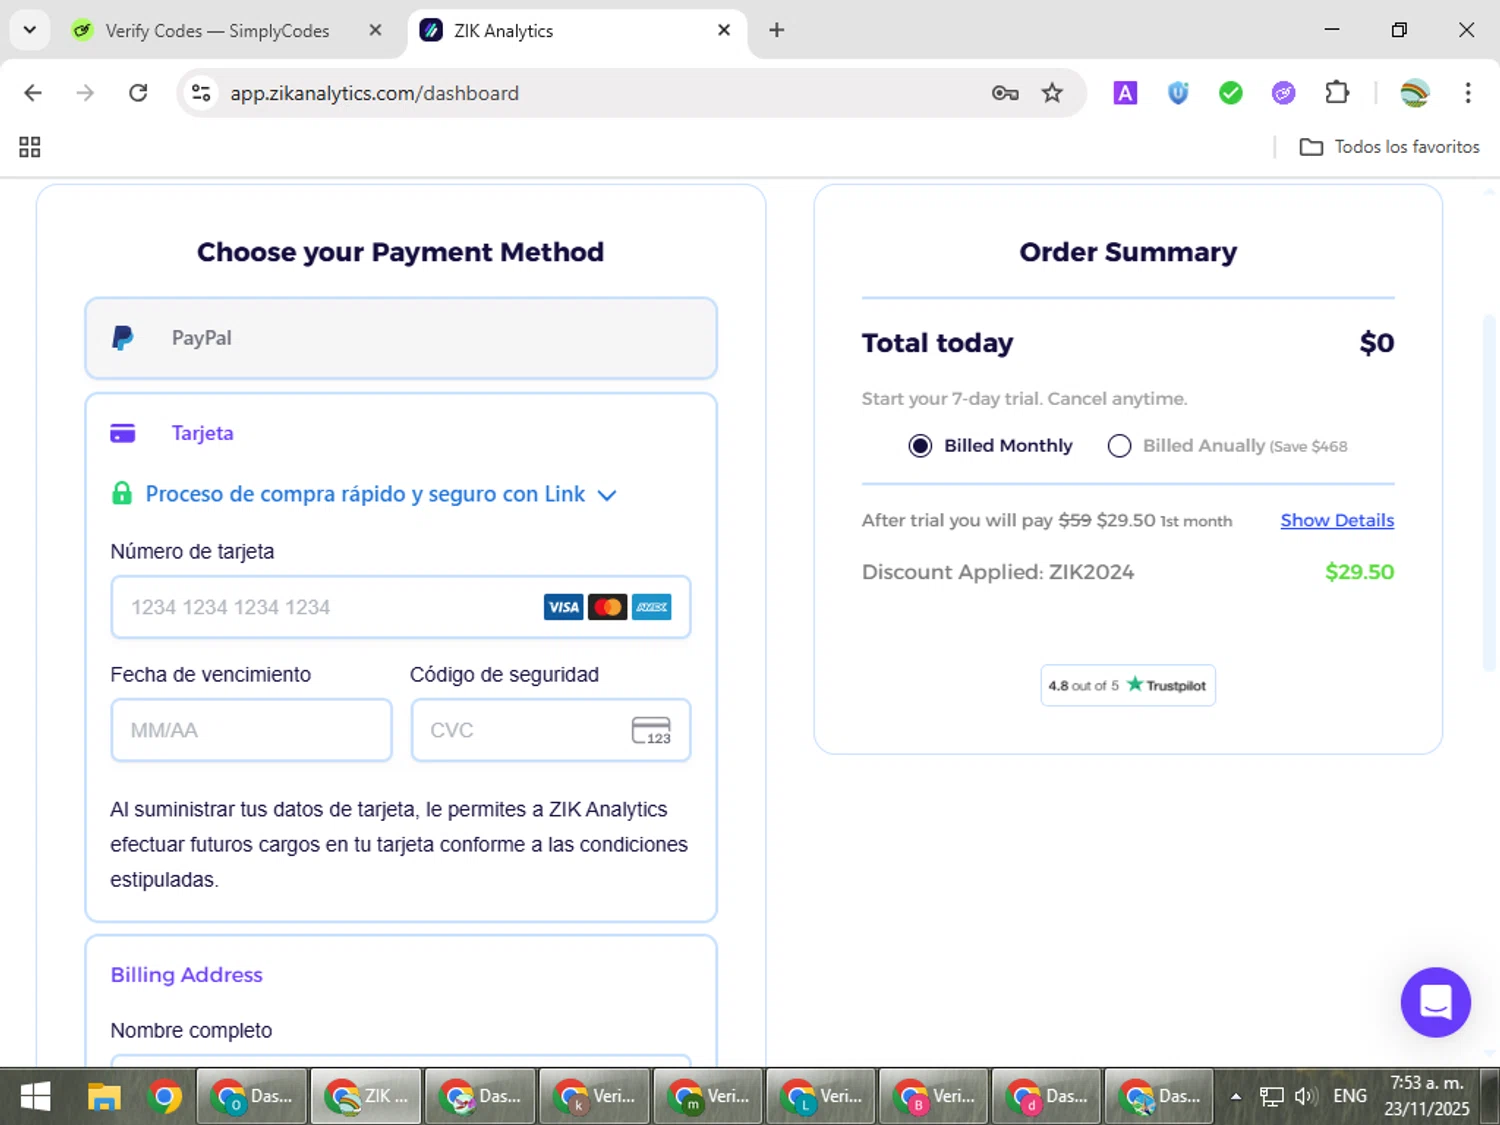Screen dimensions: 1500x1125
Task: Focus the MM/AA expiry date field
Action: coord(251,730)
